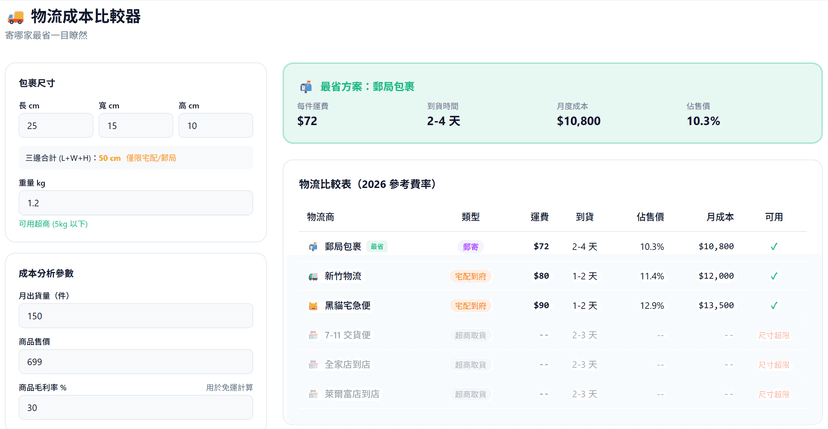Click the 物流比較表 table heading
This screenshot has width=828, height=429.
tap(367, 184)
